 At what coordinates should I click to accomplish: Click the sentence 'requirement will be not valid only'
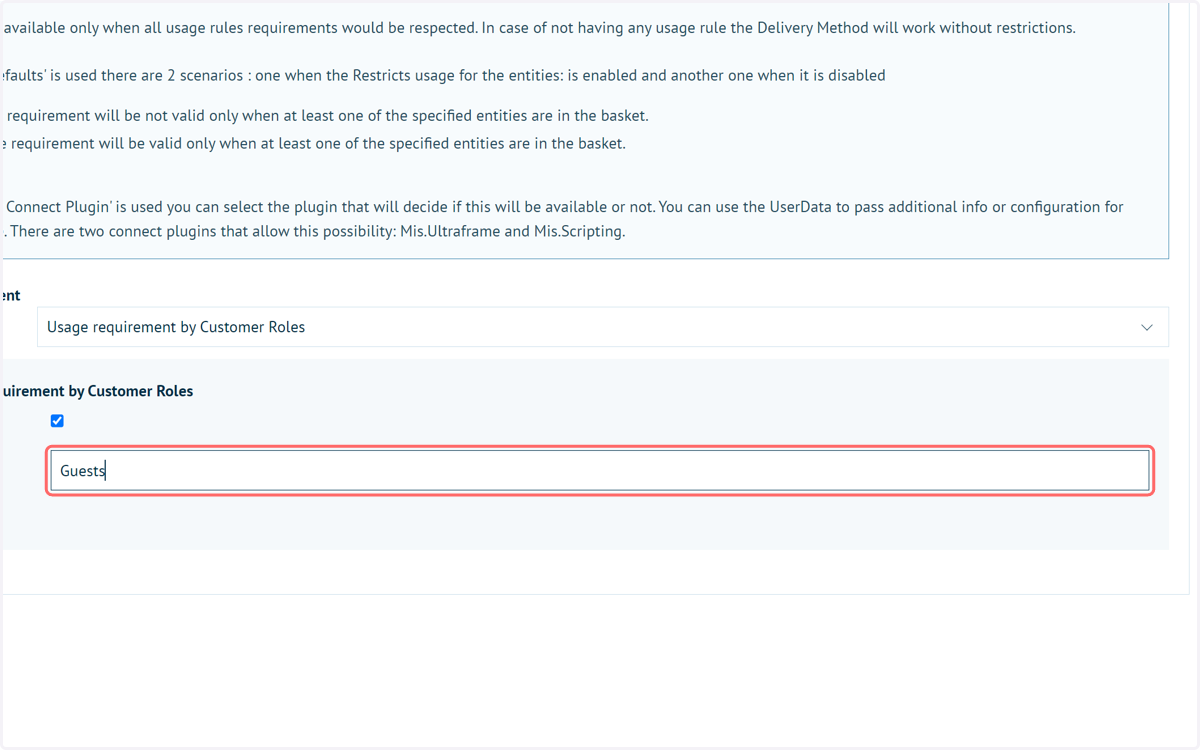(x=326, y=116)
